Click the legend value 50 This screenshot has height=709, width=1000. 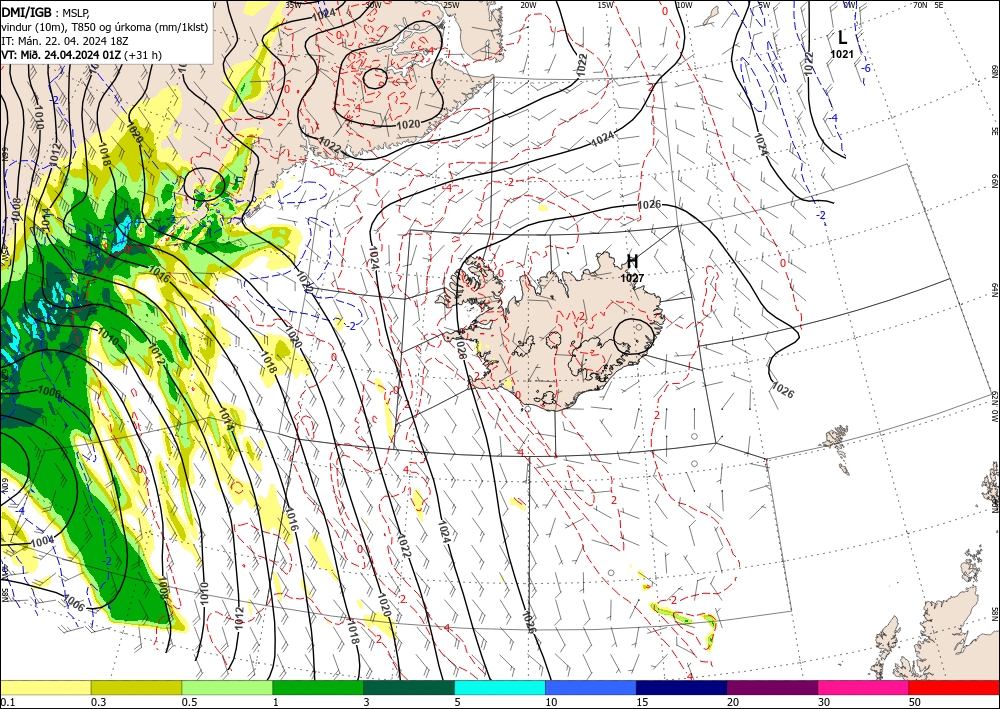(915, 702)
